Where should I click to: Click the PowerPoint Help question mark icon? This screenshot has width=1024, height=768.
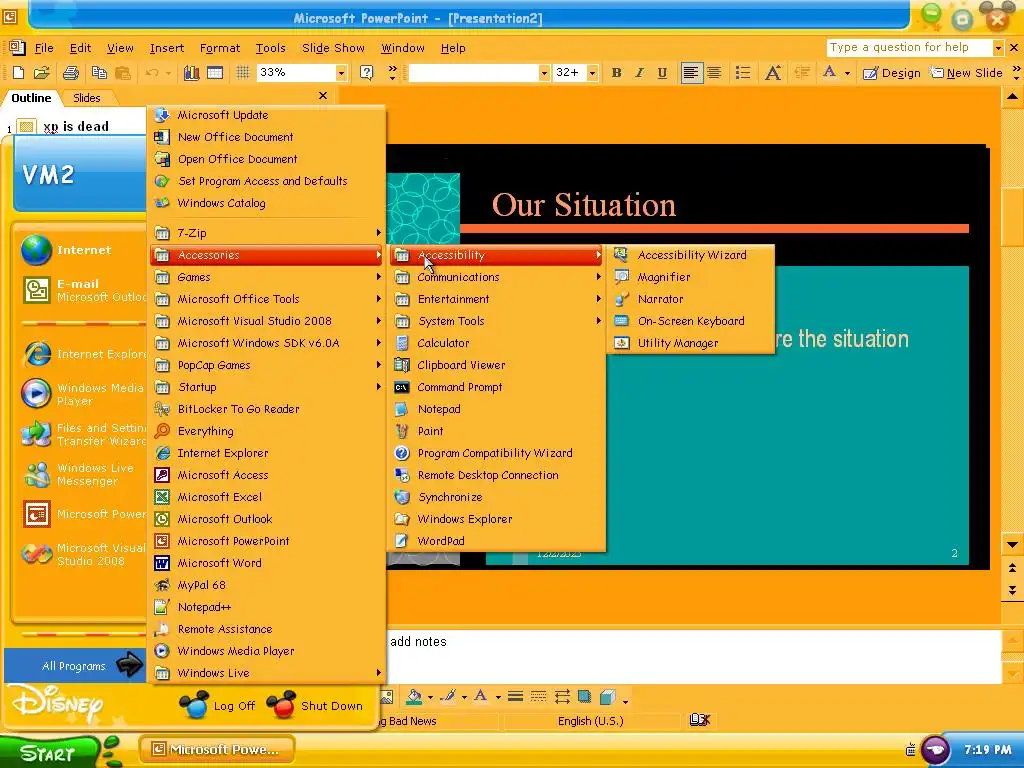pos(366,73)
